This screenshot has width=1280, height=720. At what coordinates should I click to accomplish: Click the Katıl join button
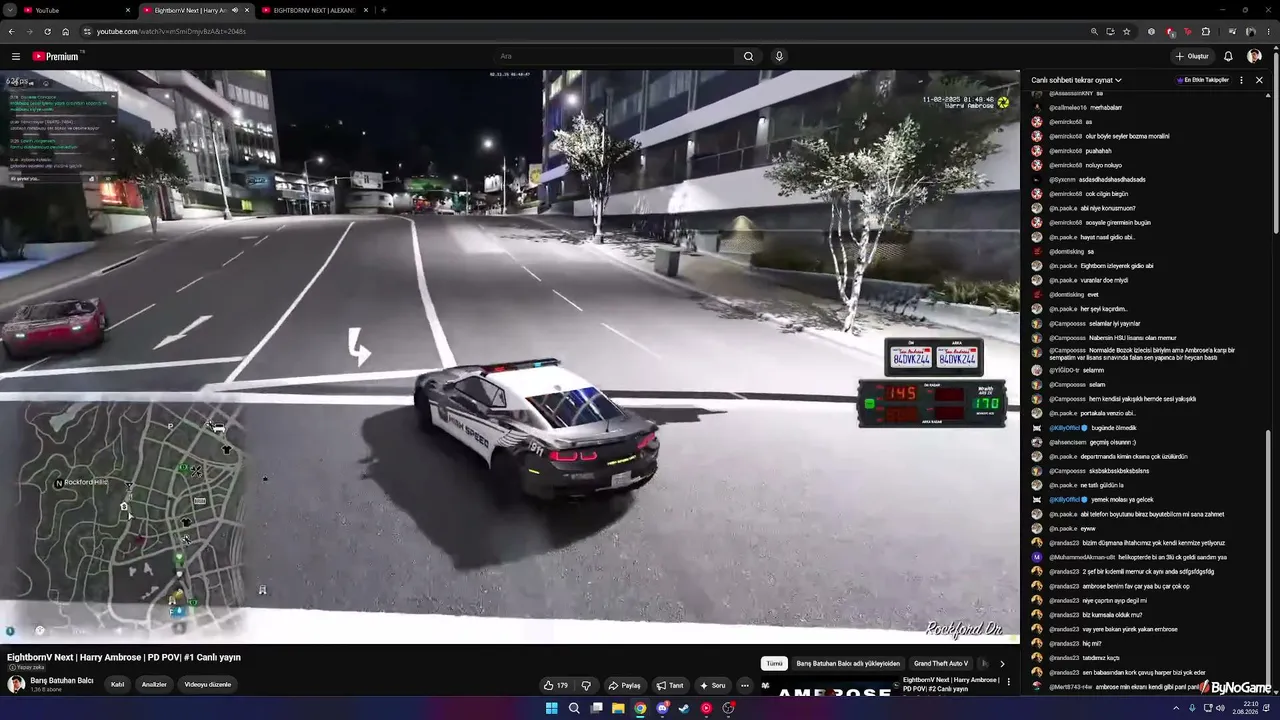pos(117,685)
